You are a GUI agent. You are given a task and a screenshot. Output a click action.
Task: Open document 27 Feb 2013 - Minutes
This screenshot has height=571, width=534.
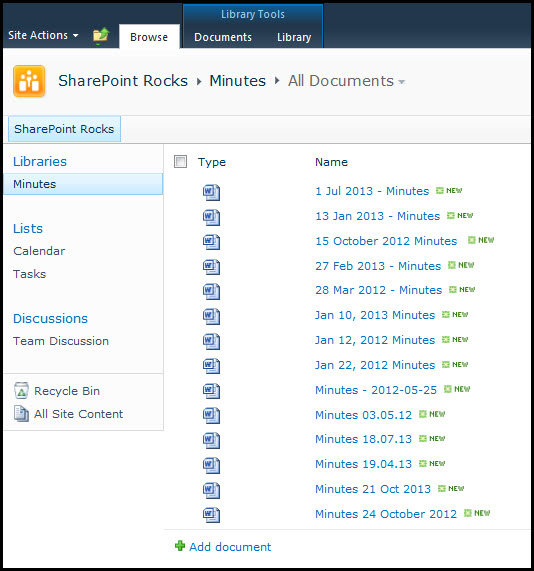point(378,266)
